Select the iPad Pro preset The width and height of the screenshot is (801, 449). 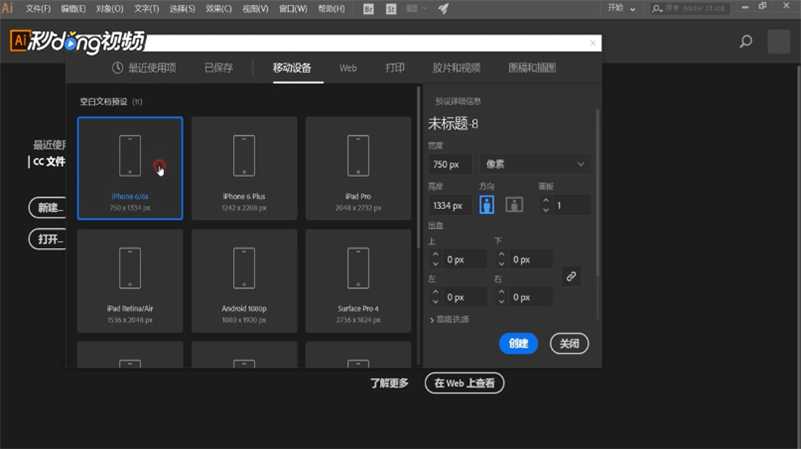(358, 168)
